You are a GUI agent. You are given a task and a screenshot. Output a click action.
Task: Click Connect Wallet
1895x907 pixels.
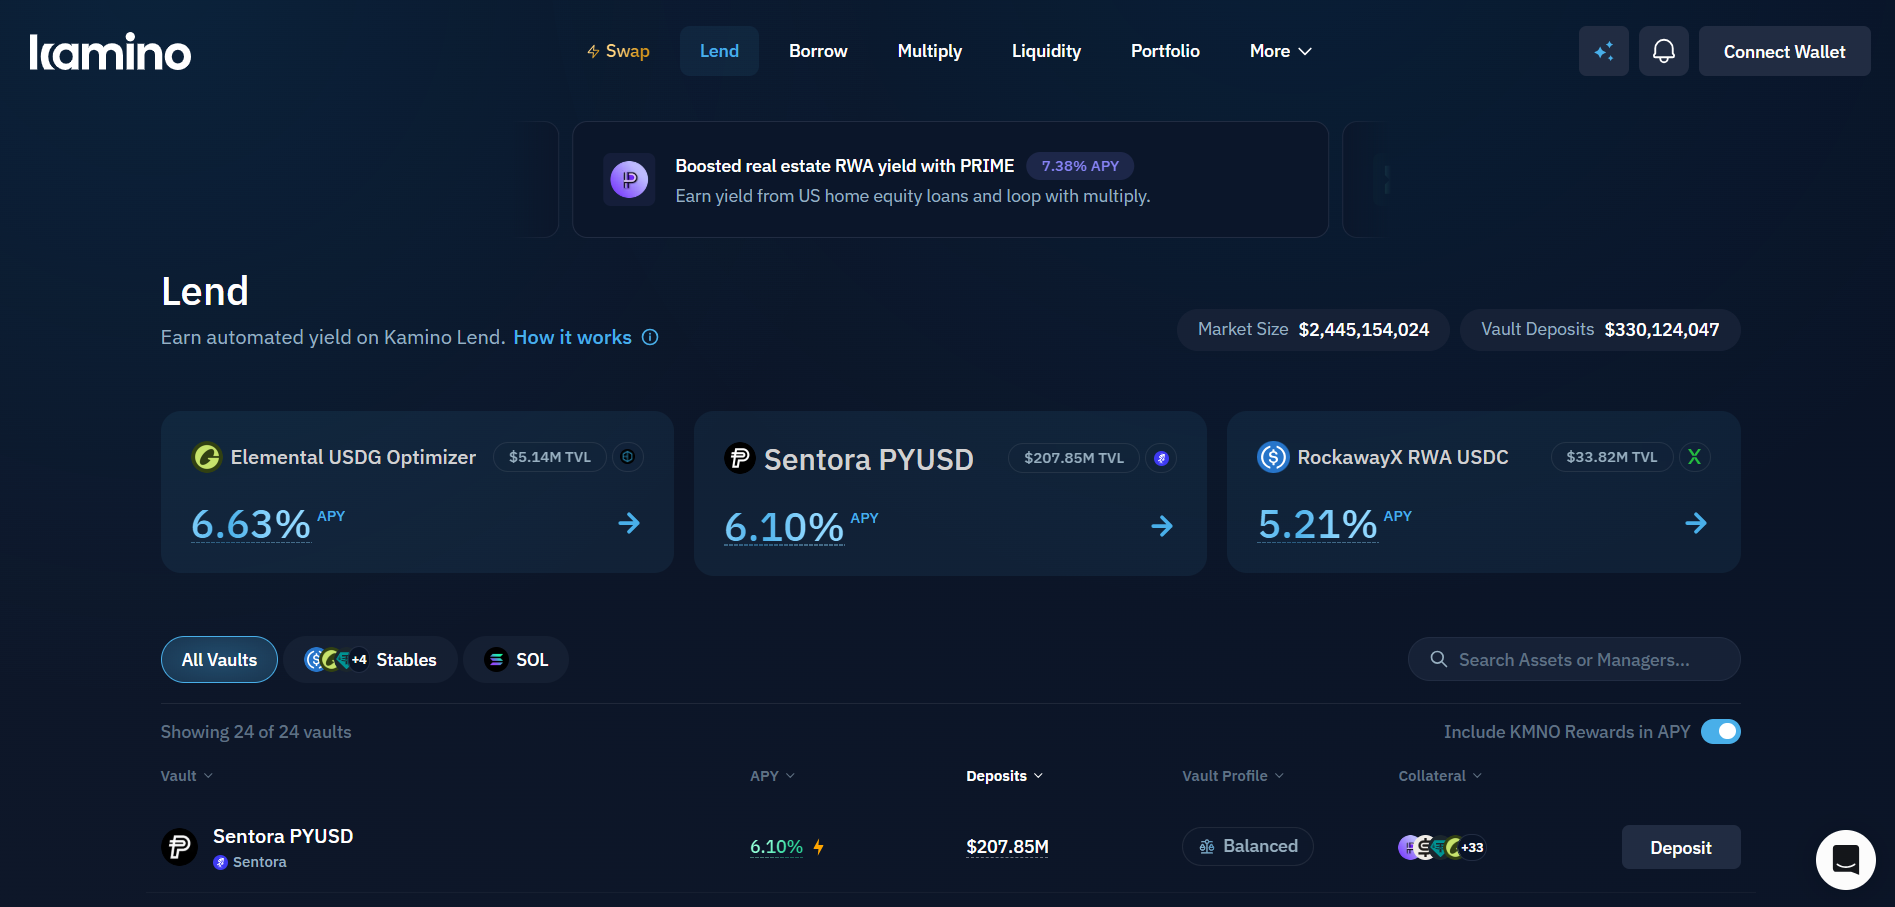1785,51
